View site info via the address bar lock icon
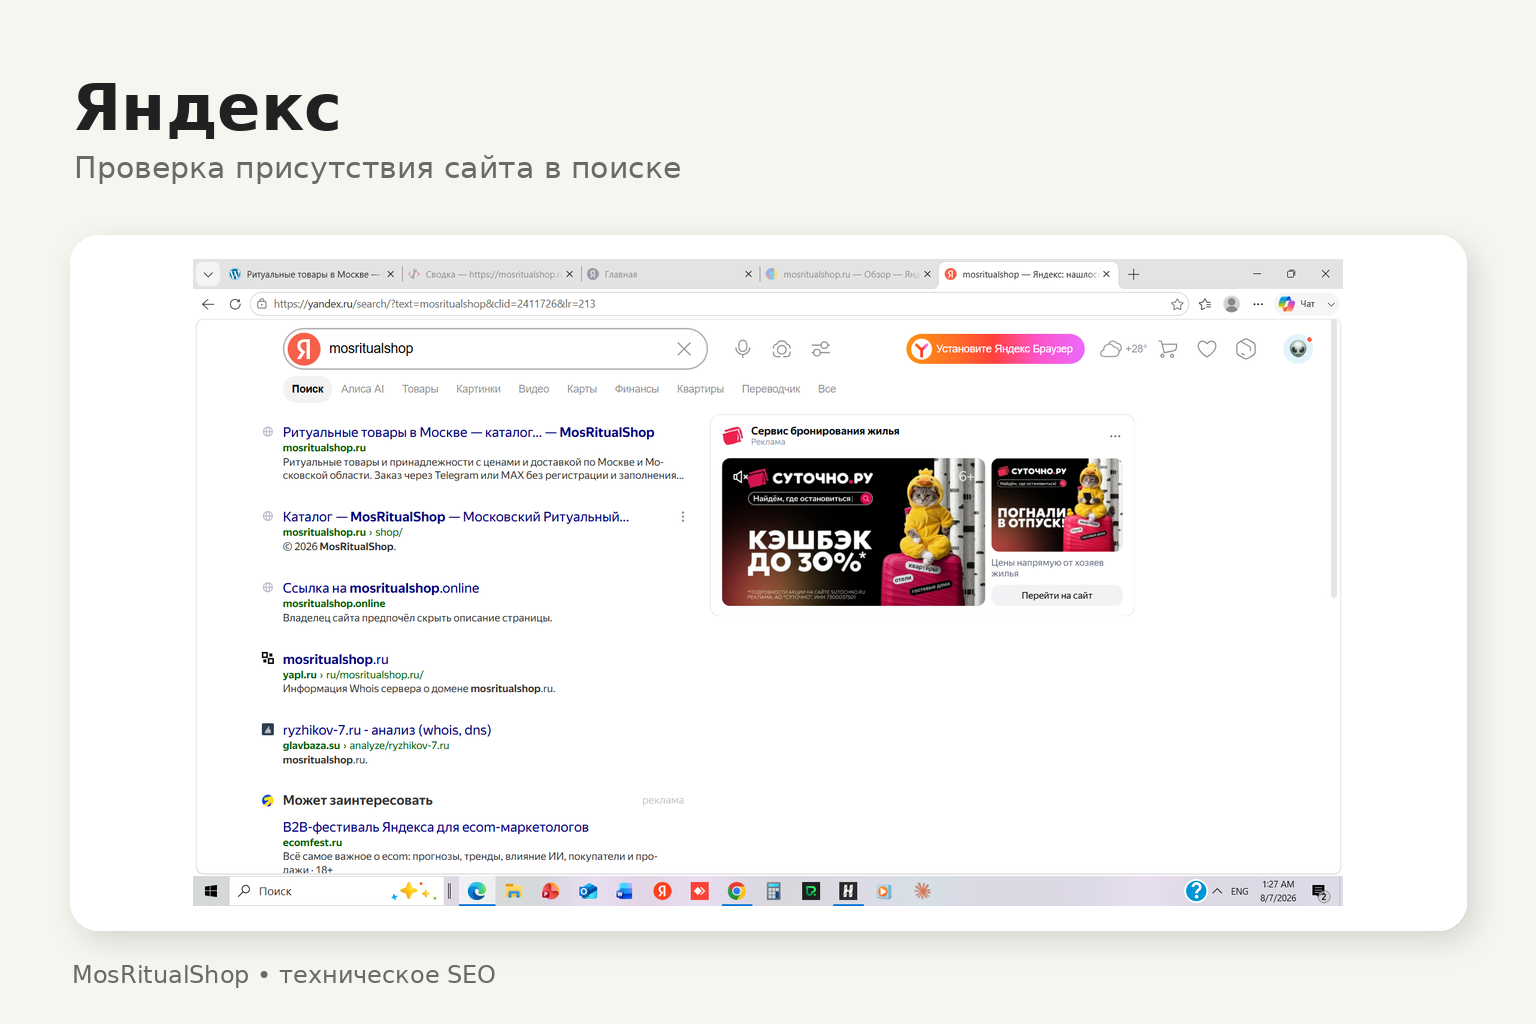This screenshot has height=1024, width=1536. [x=262, y=304]
